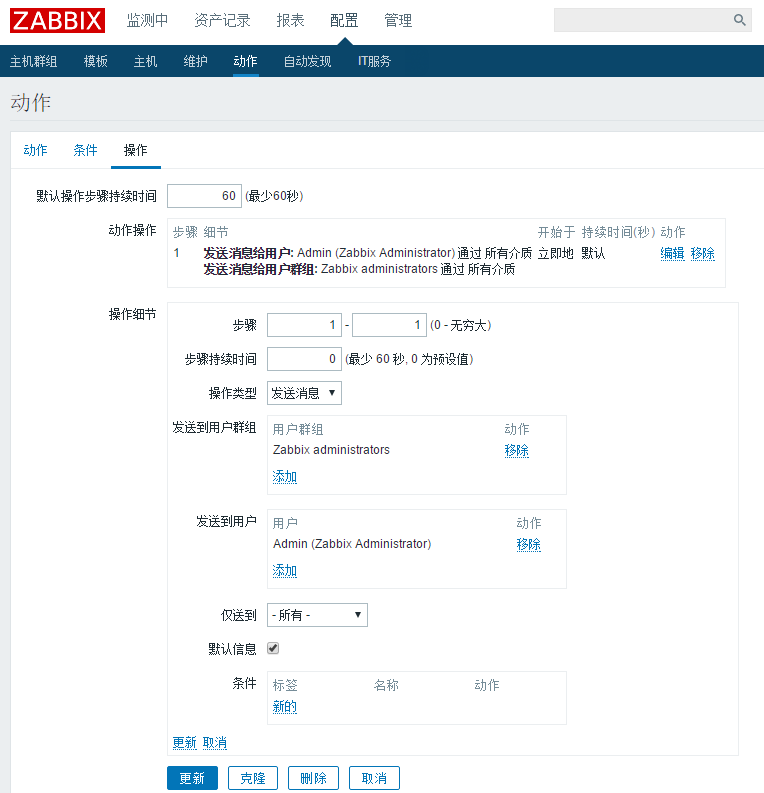Click 移除 link for step 1 operation
Screen dimensions: 764x793
(x=702, y=253)
